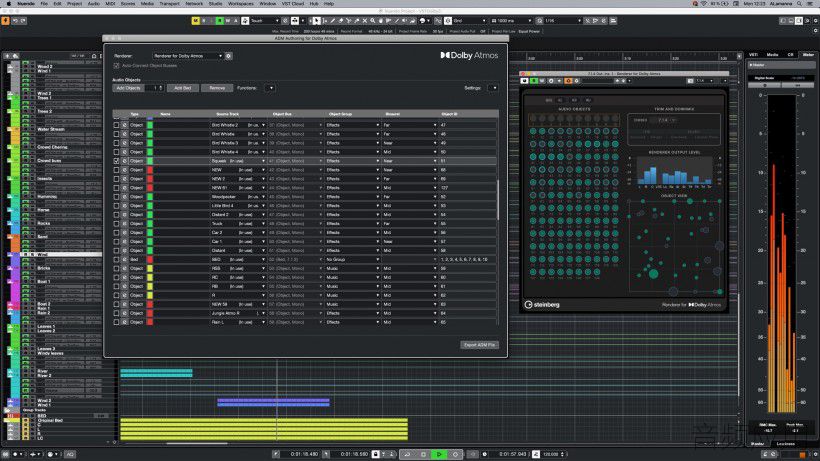Click the setup icon at the toolbar's far right
820x461 pixels.
click(815, 21)
